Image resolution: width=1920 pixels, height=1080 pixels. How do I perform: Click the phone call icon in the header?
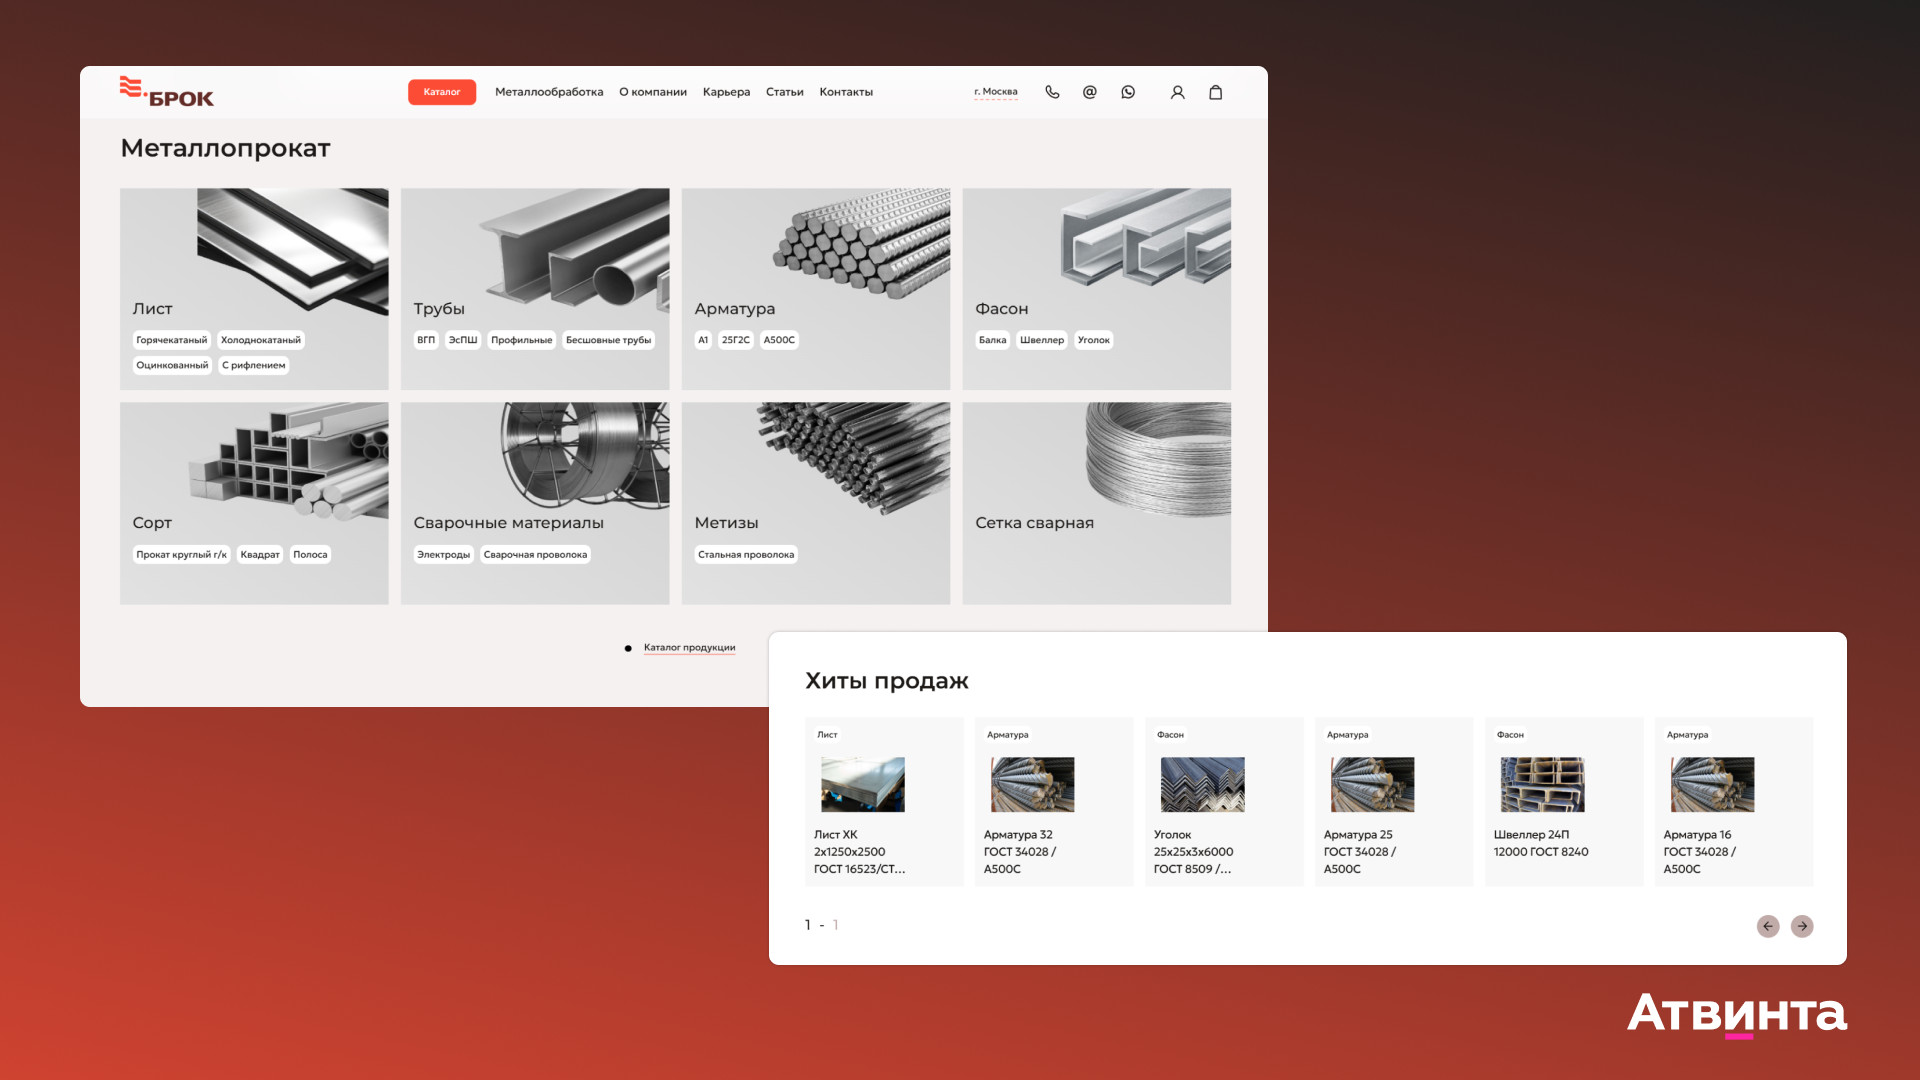1052,92
